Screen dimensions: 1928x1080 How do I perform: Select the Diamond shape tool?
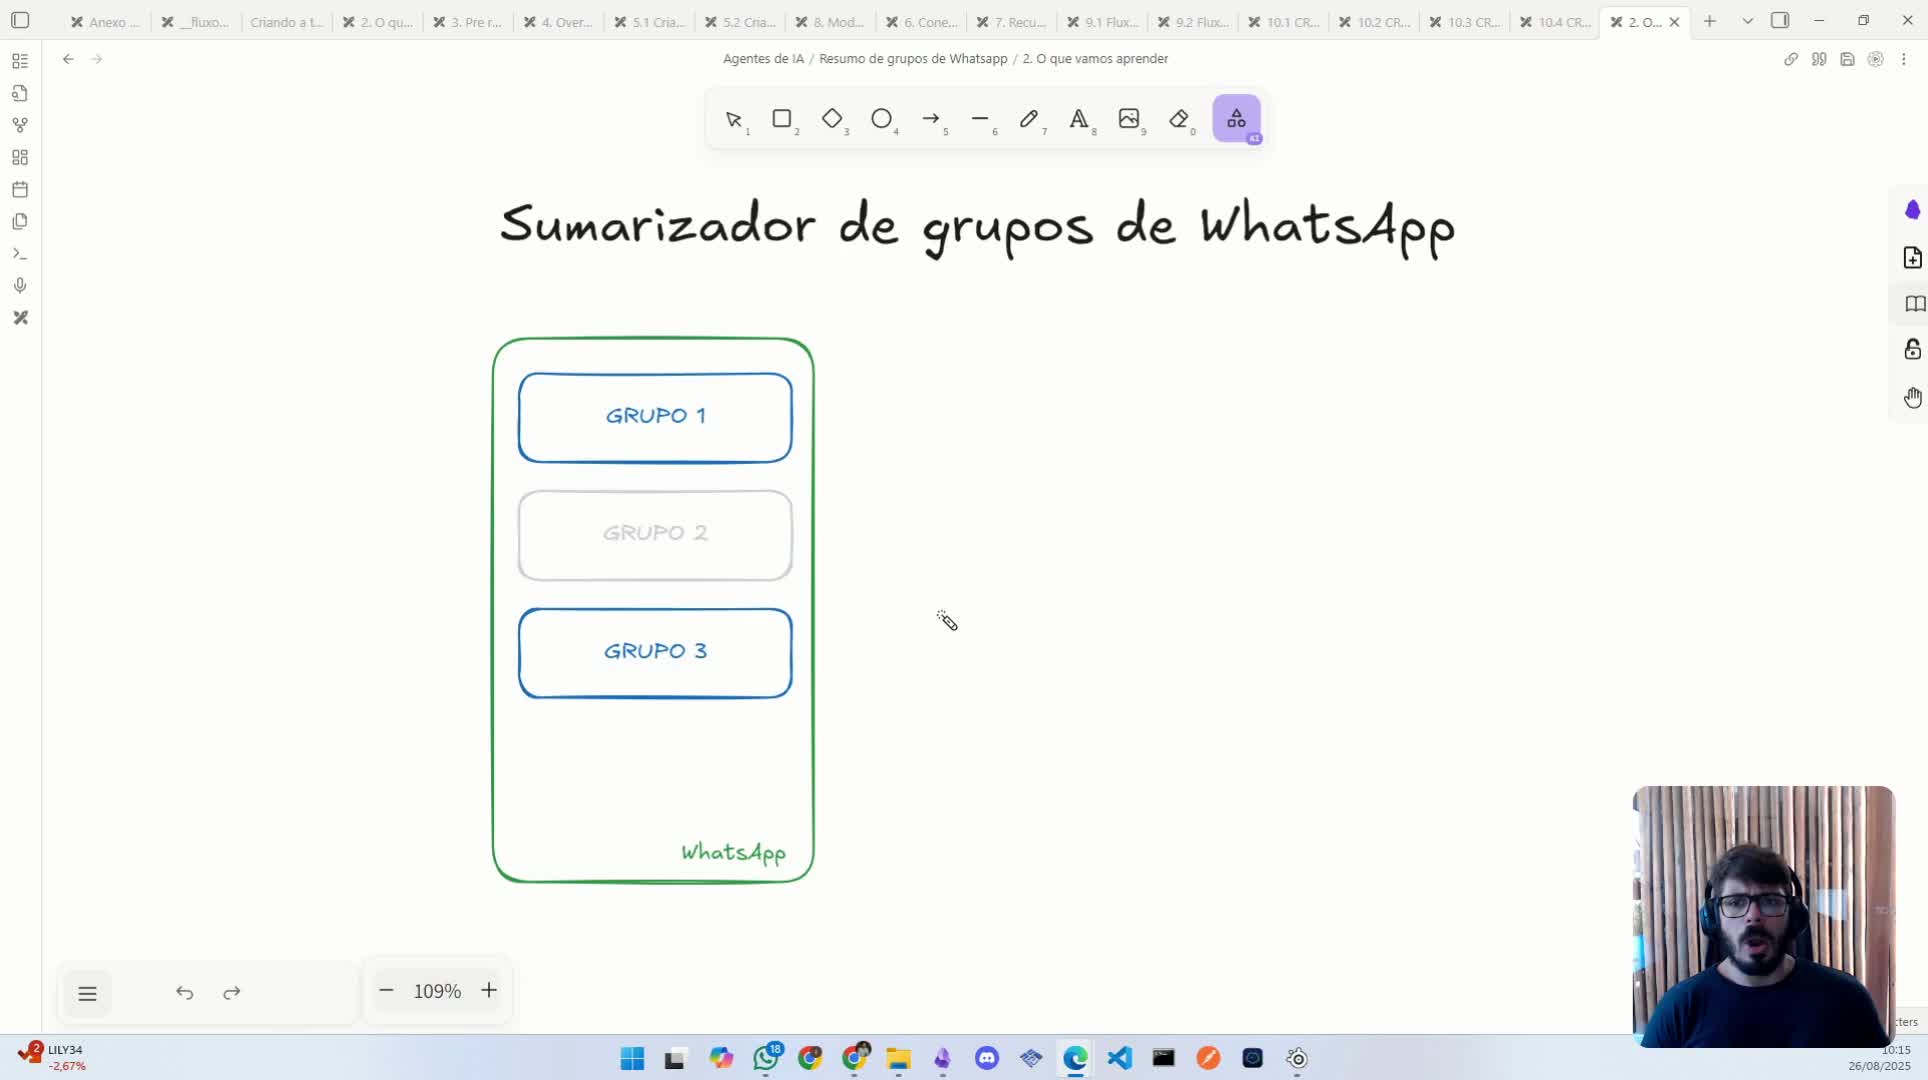[x=833, y=119]
